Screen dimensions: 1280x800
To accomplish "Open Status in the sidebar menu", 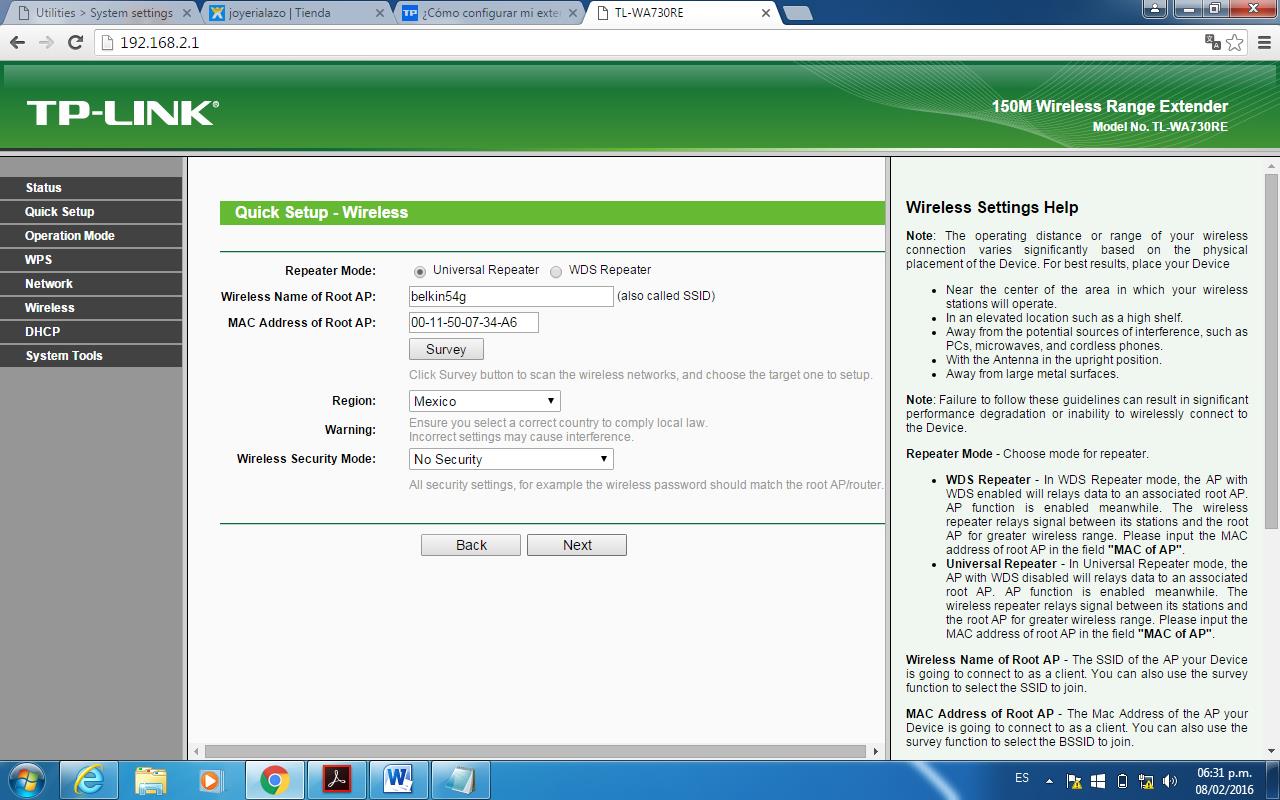I will [91, 188].
